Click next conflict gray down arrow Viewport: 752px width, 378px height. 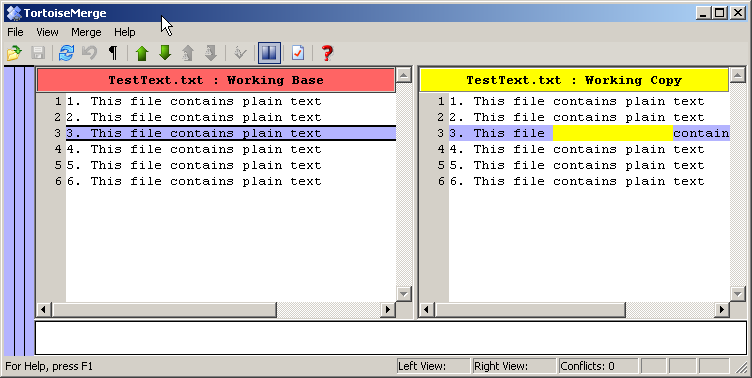tap(211, 53)
